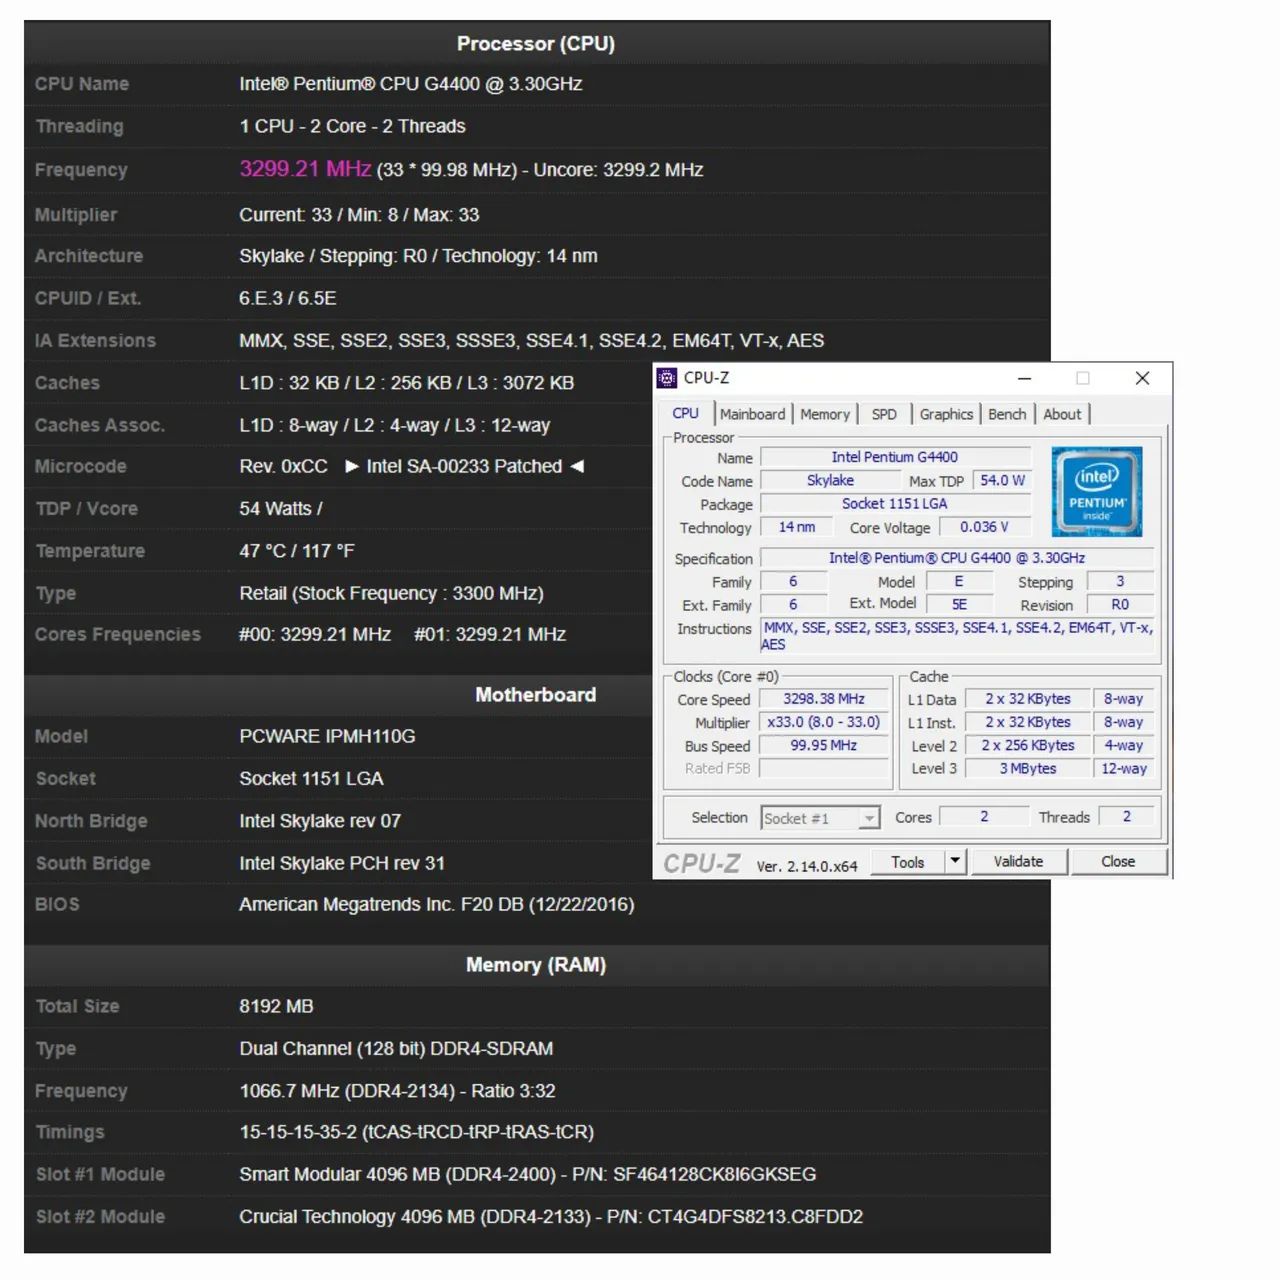
Task: Show the About tab
Action: [x=1062, y=414]
